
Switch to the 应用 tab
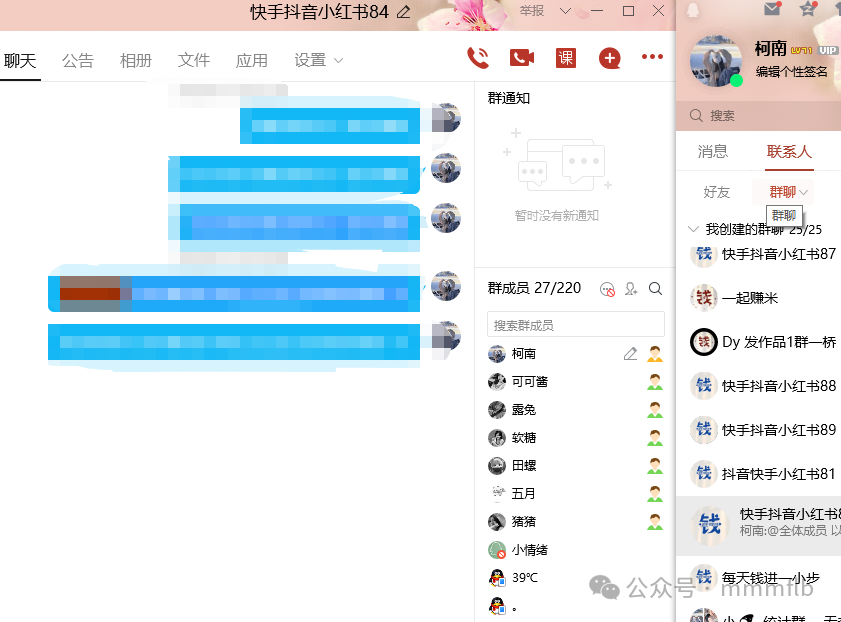(x=252, y=60)
